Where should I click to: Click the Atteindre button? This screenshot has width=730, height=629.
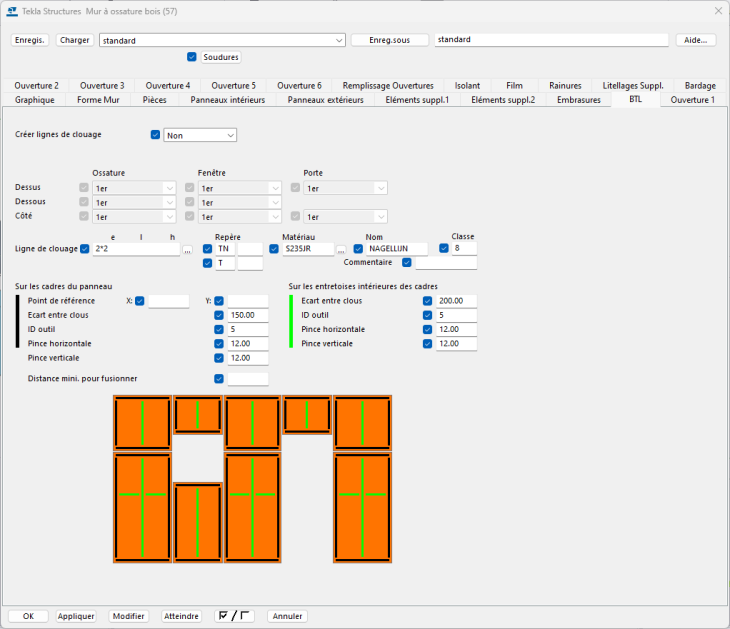(181, 616)
